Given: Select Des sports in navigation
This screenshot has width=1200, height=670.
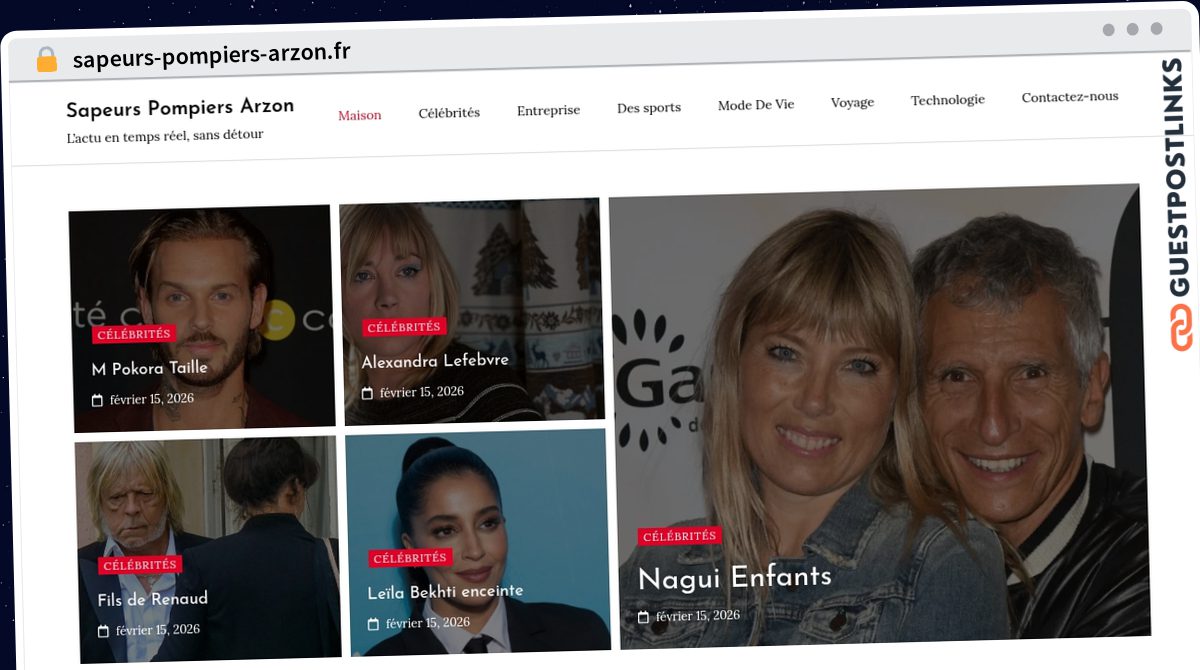Looking at the screenshot, I should (x=649, y=108).
